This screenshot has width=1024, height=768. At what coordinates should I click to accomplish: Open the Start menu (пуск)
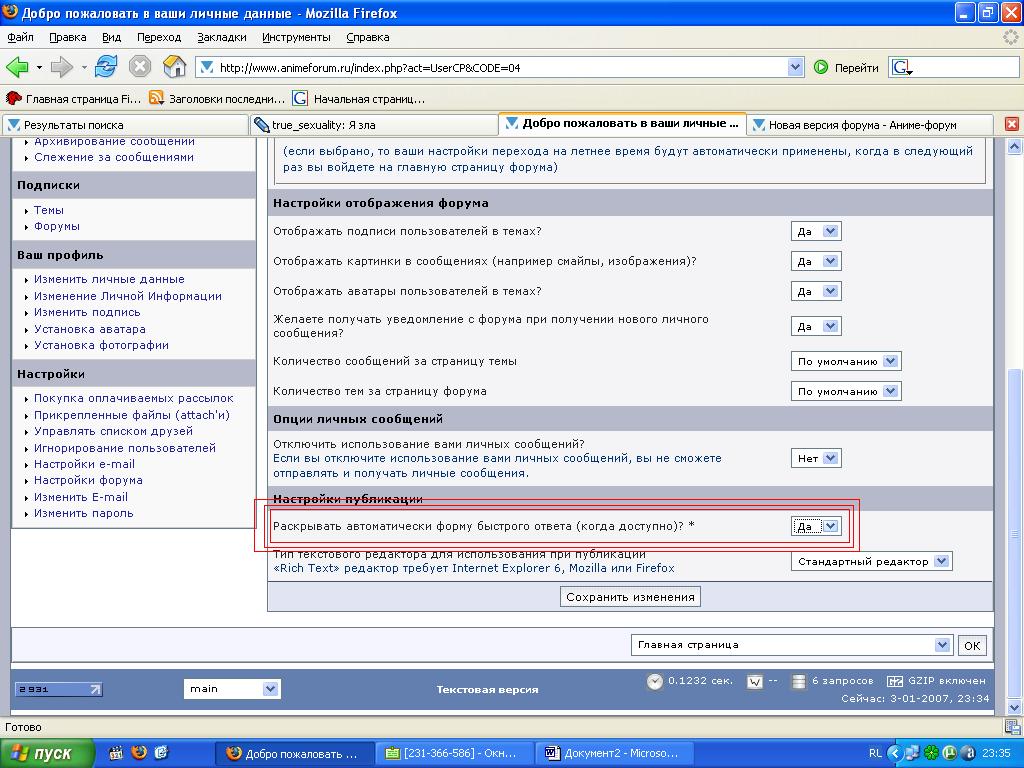[46, 753]
